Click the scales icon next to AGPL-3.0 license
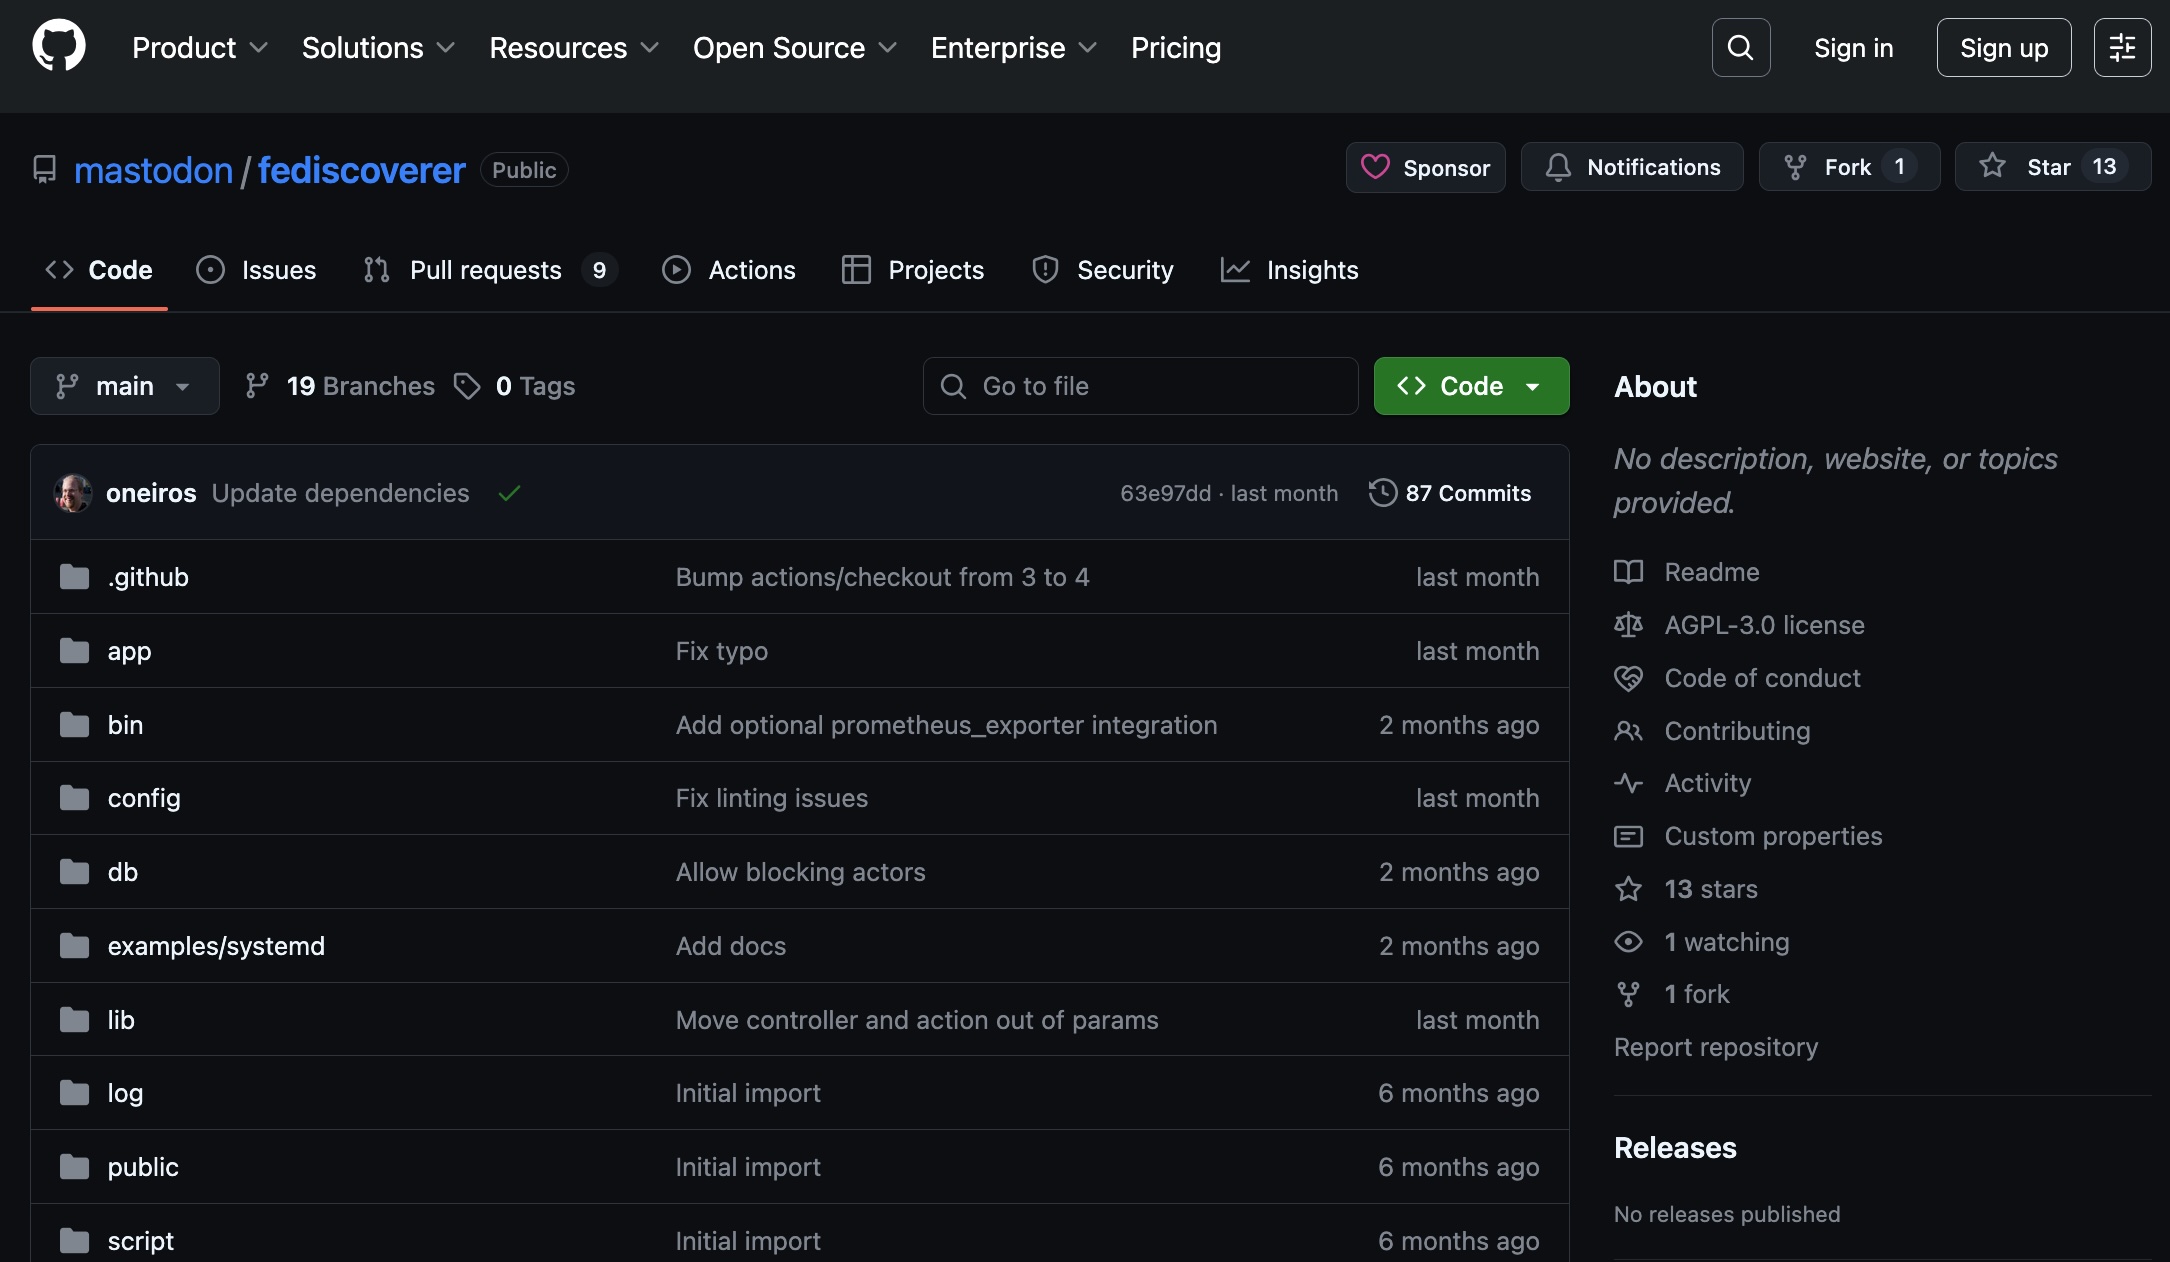The height and width of the screenshot is (1262, 2170). (1628, 625)
